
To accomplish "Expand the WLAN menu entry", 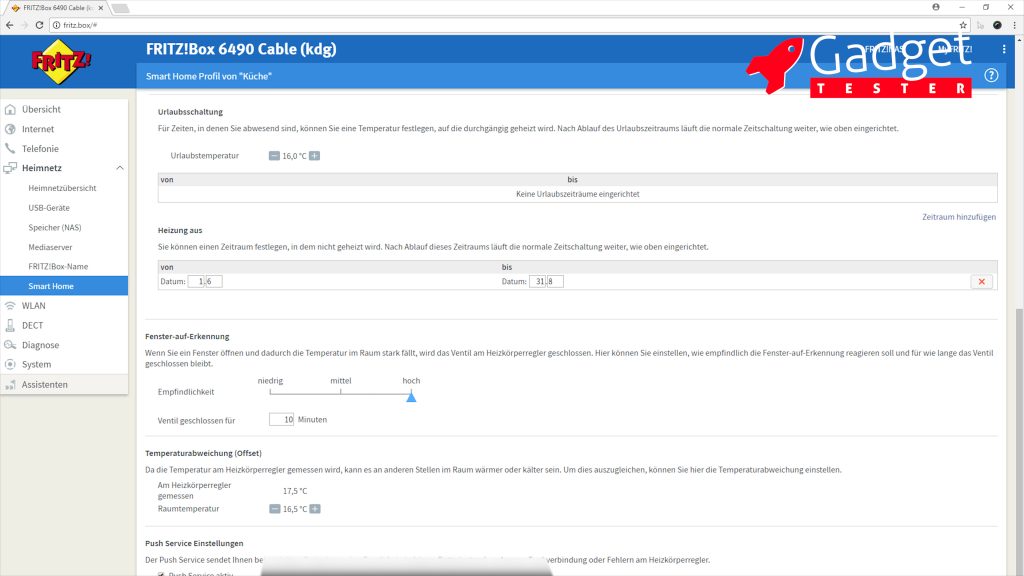I will click(33, 306).
